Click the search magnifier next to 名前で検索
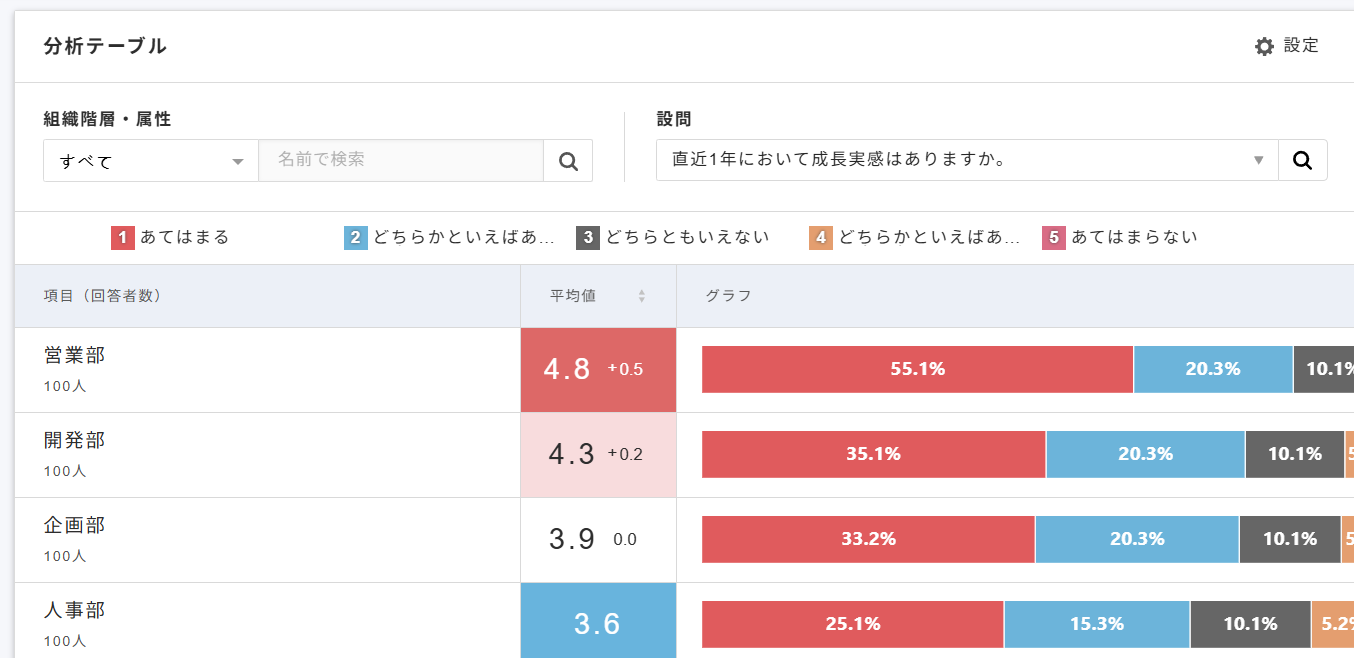1354x658 pixels. tap(568, 160)
